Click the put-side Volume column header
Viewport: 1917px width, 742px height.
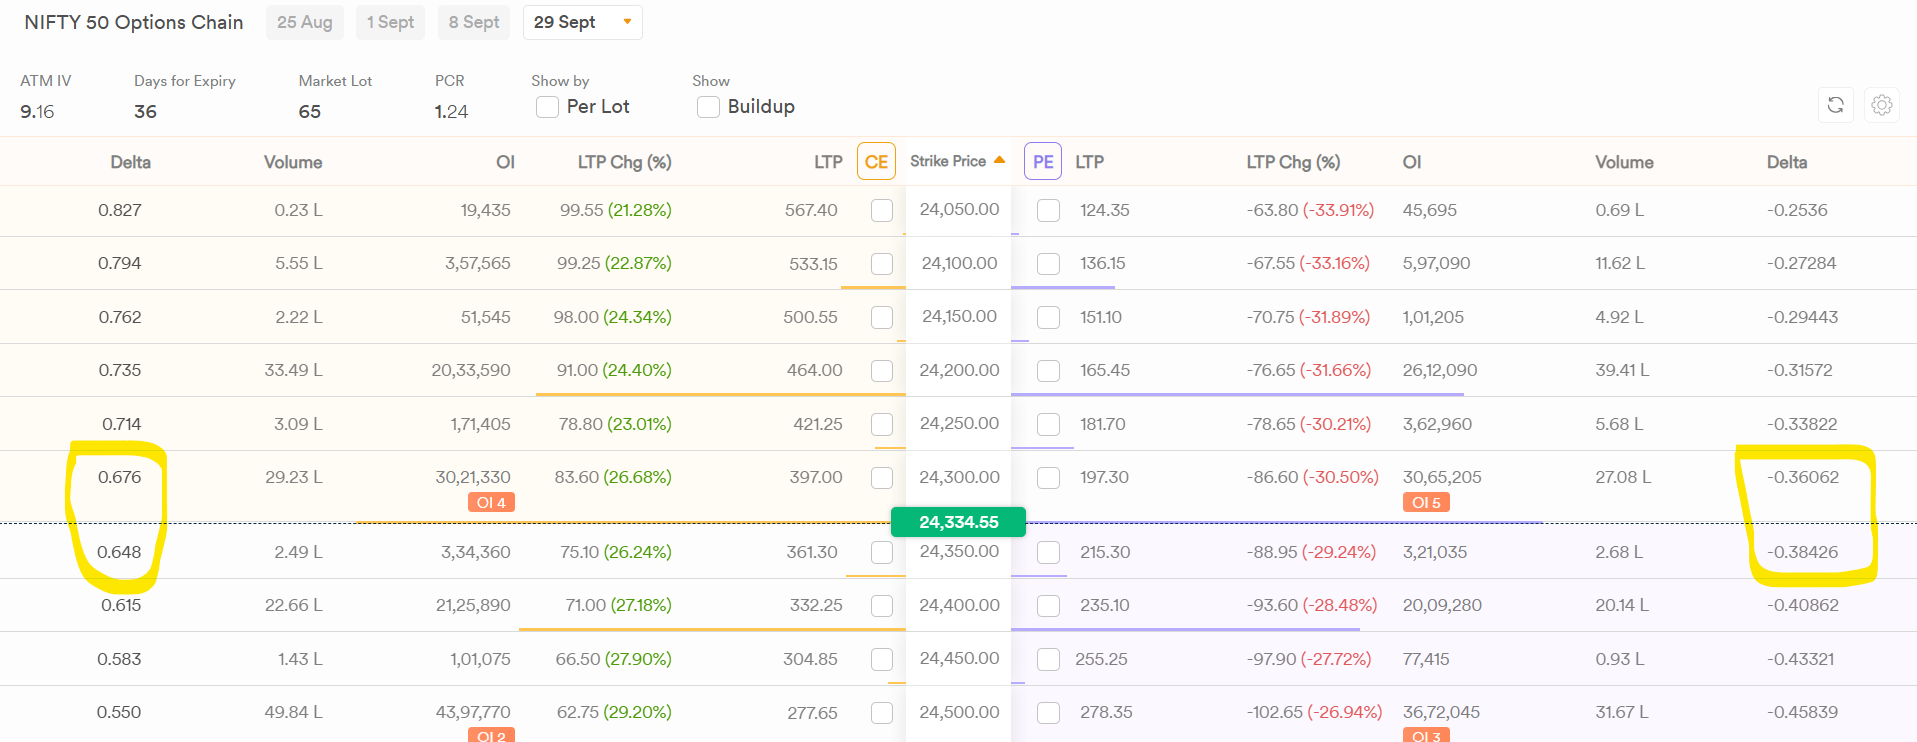1624,162
